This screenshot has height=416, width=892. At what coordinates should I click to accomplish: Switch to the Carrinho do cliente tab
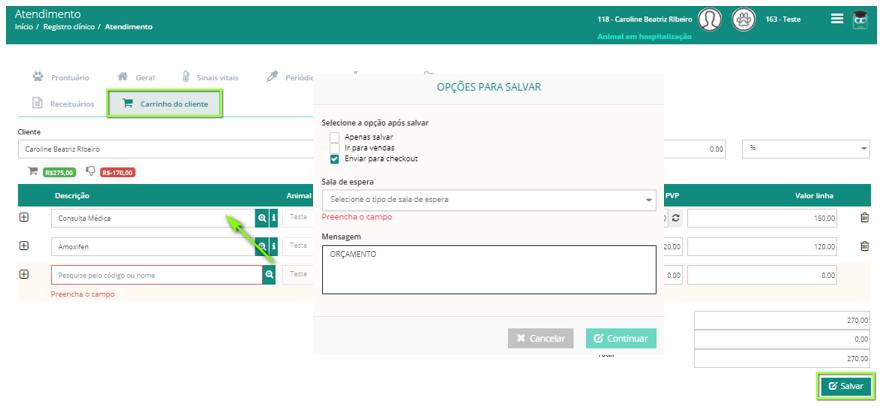click(x=165, y=104)
